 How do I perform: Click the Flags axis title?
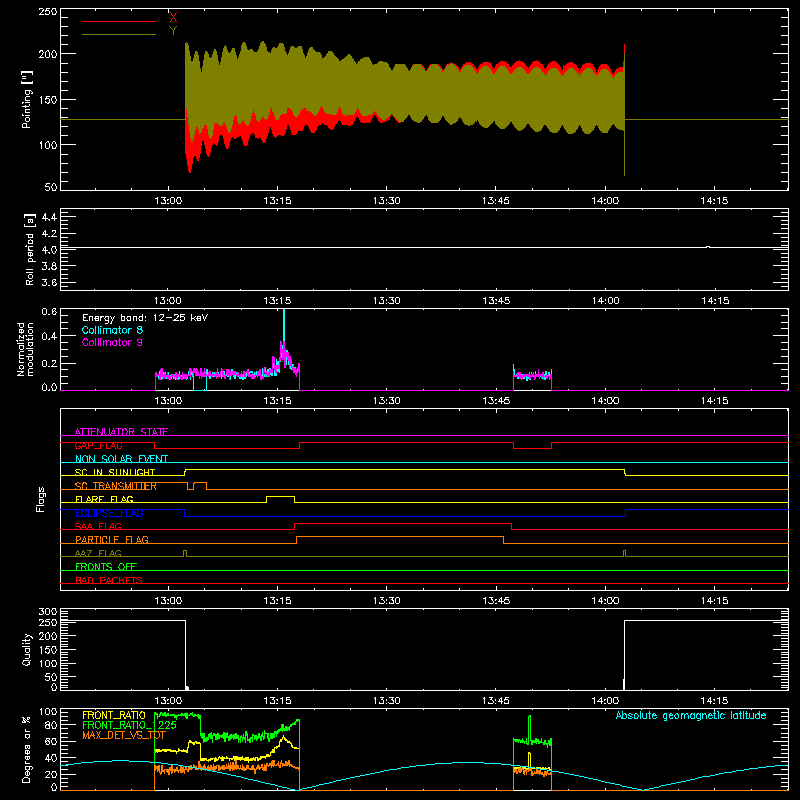click(x=41, y=499)
